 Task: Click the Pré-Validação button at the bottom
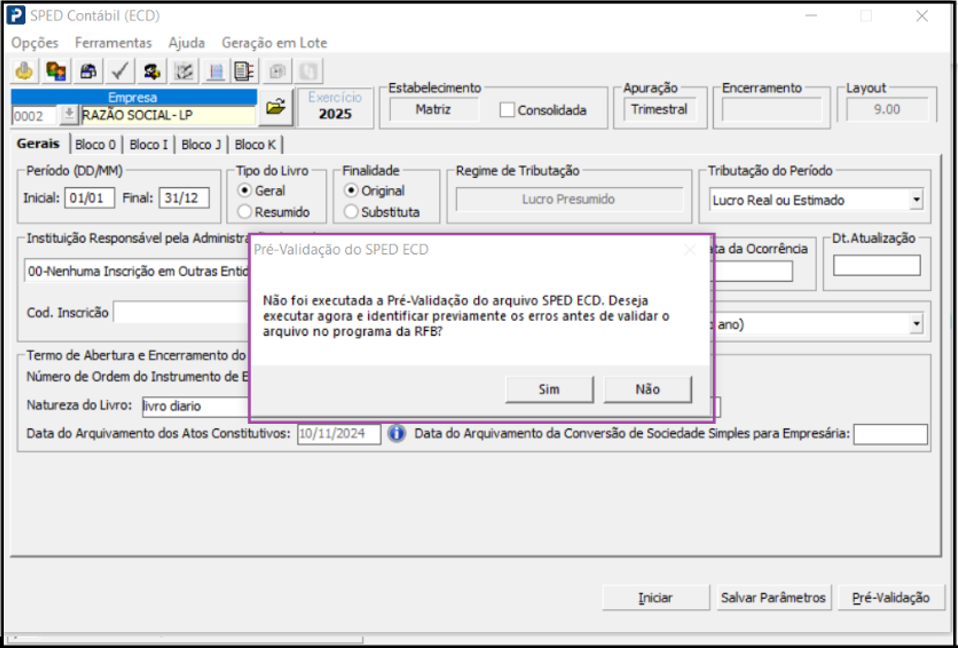[891, 598]
